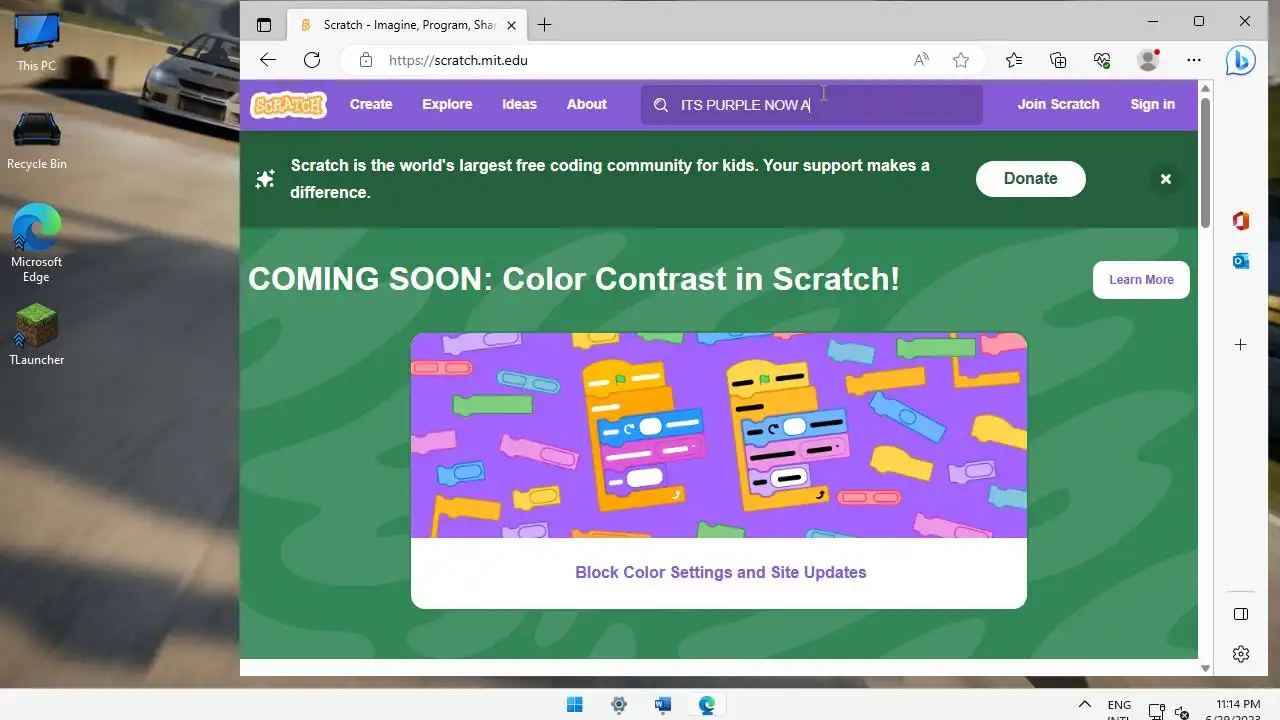Open Outlook in Edge sidebar
The height and width of the screenshot is (720, 1280).
point(1241,261)
